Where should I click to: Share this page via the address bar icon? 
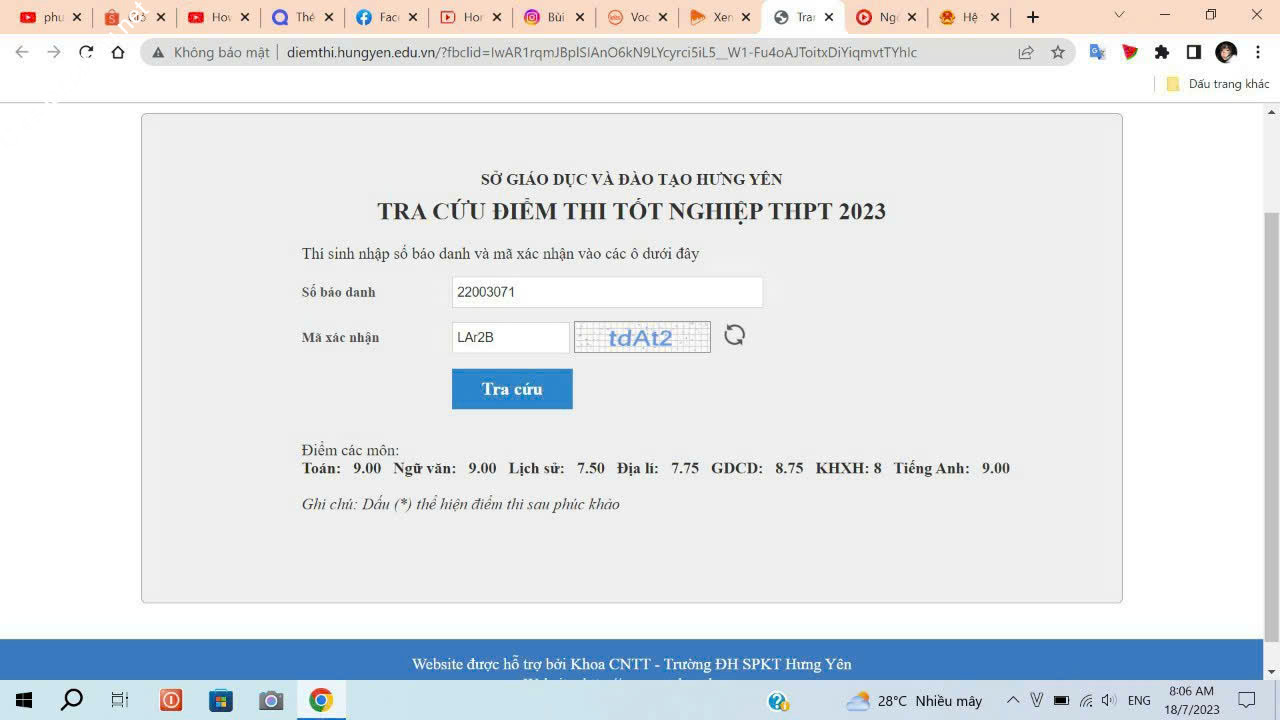tap(1026, 53)
